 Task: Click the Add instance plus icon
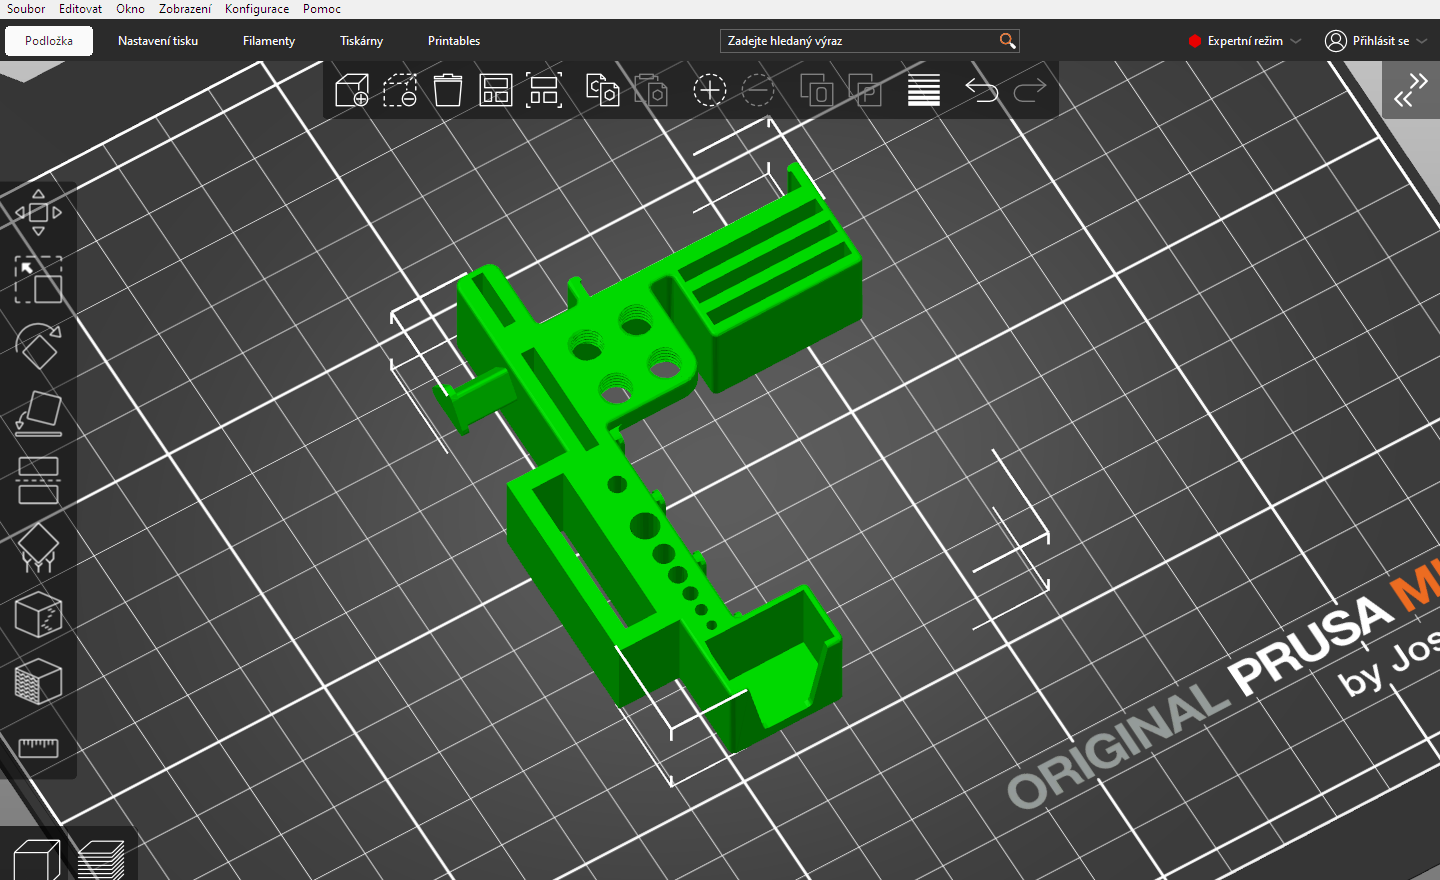coord(710,90)
